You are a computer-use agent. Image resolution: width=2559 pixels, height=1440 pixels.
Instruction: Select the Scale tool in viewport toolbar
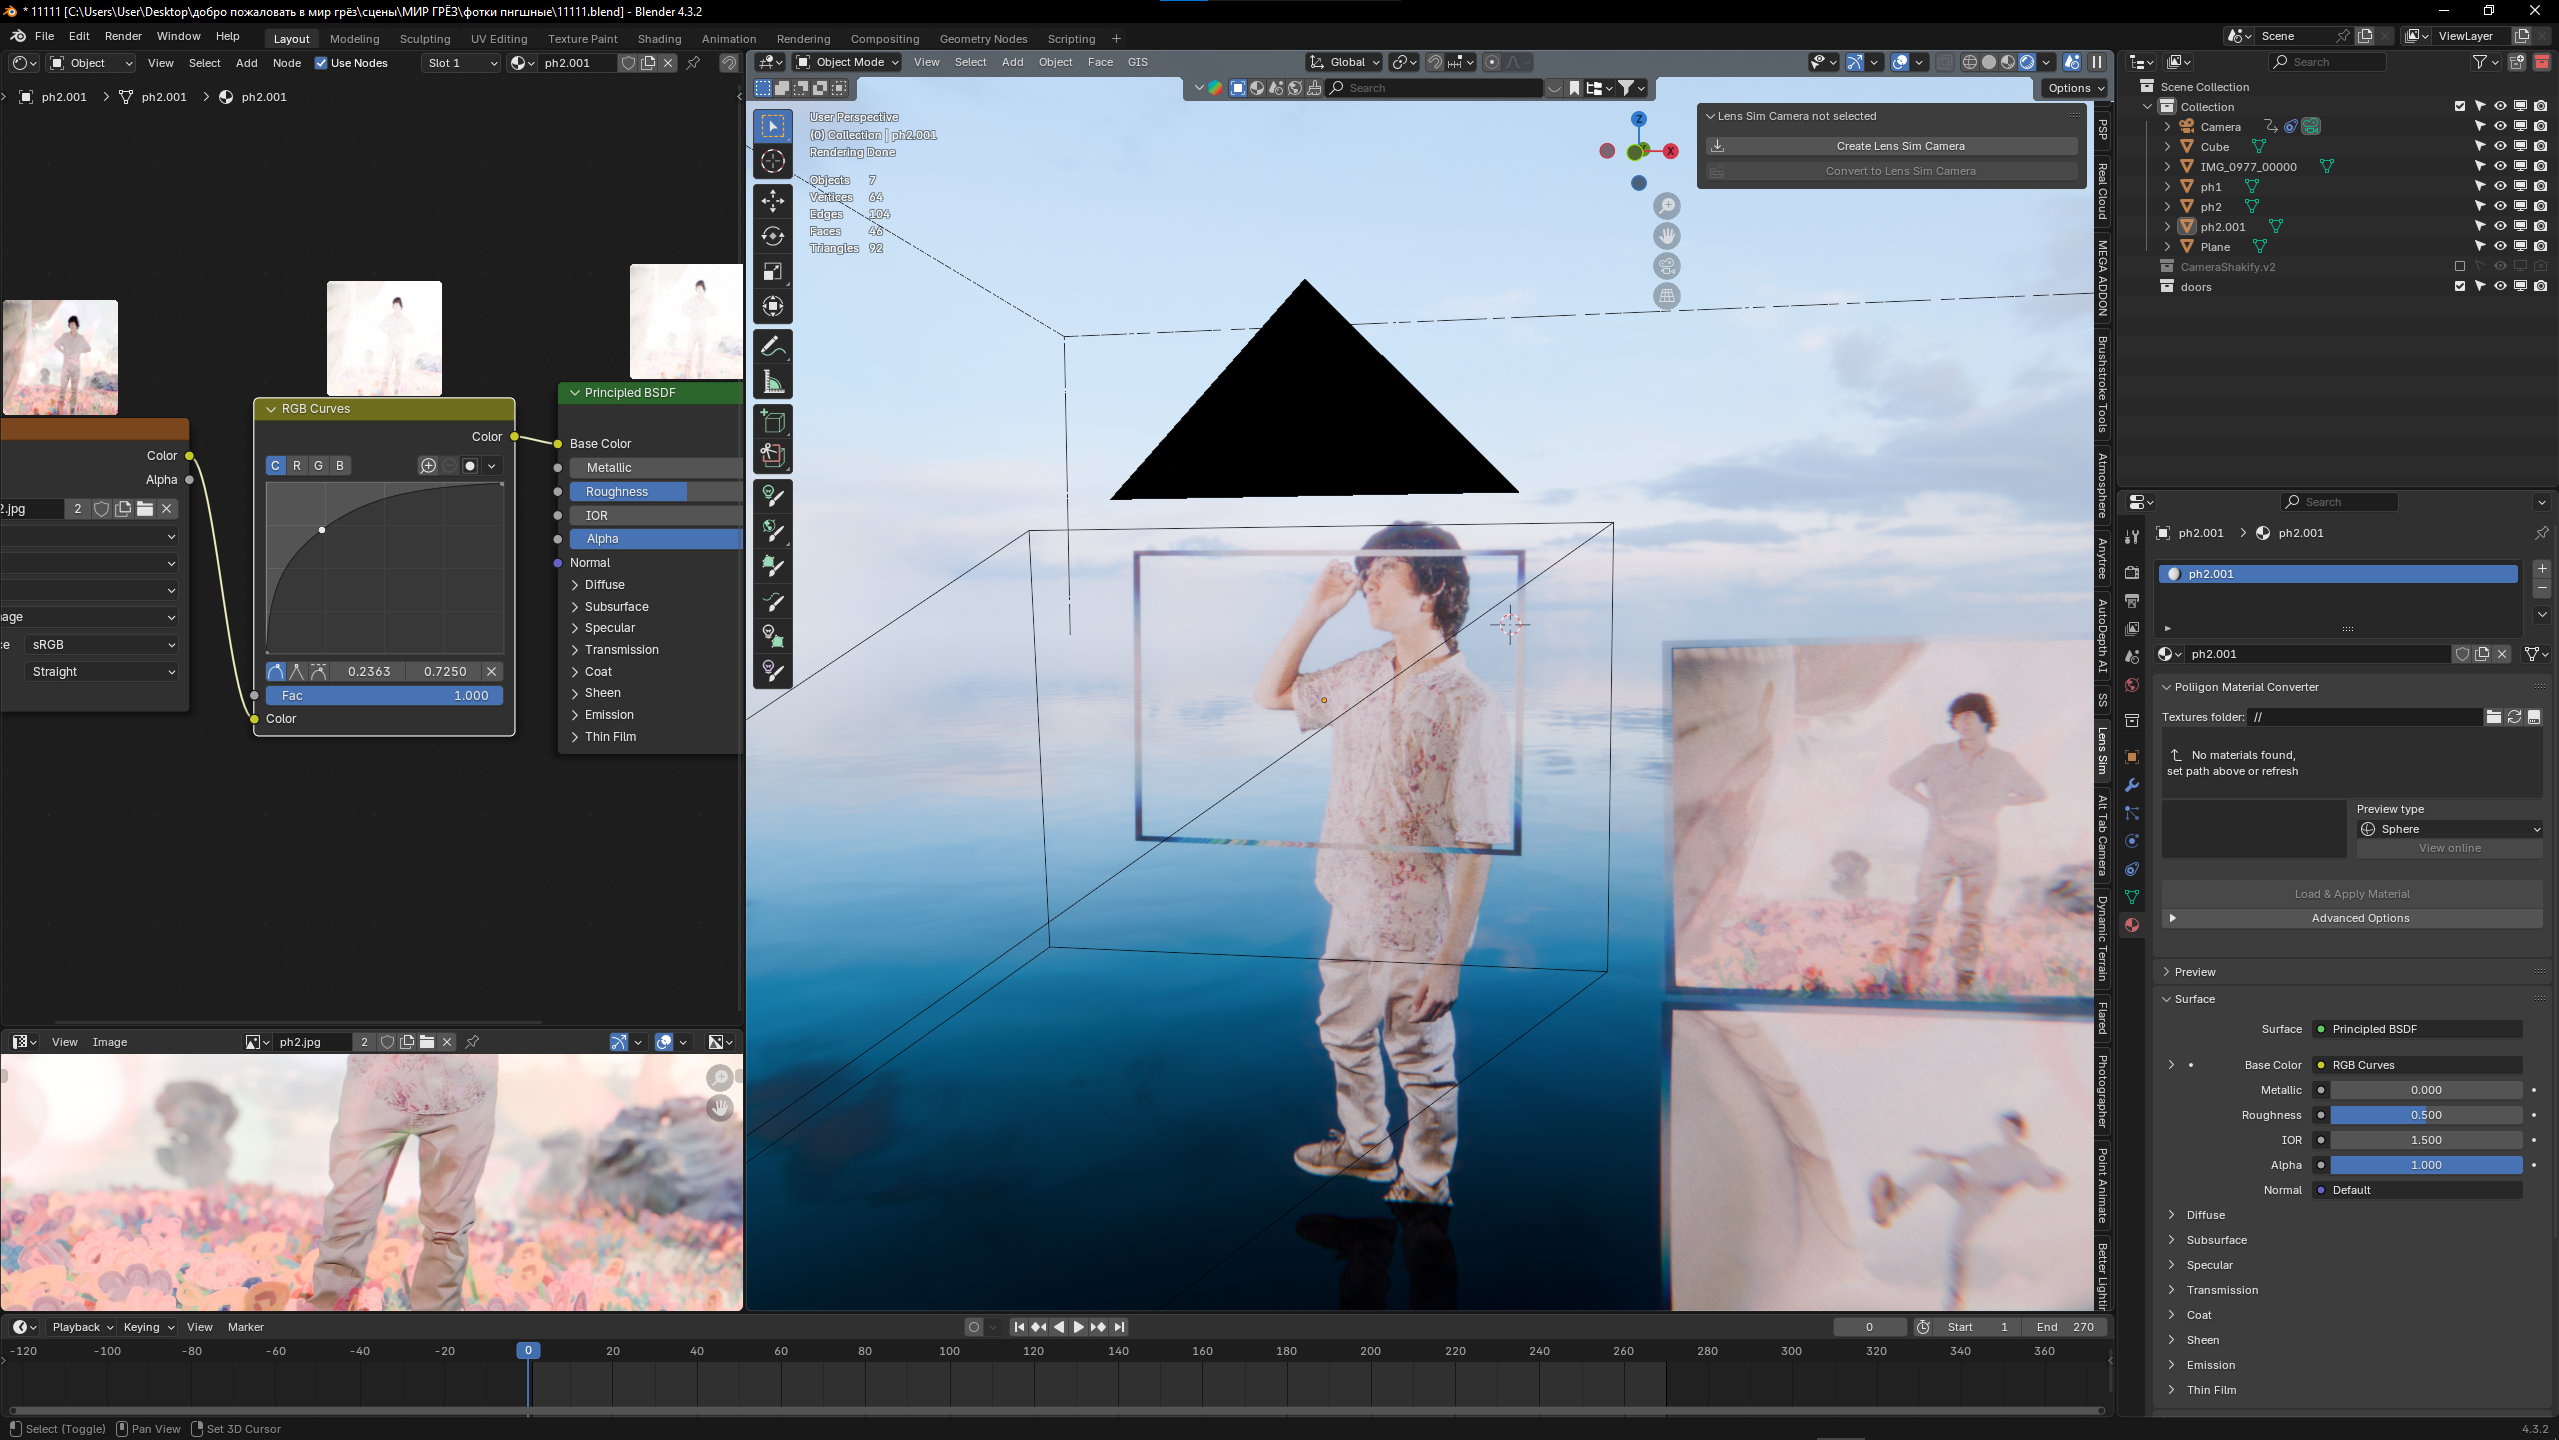[772, 271]
